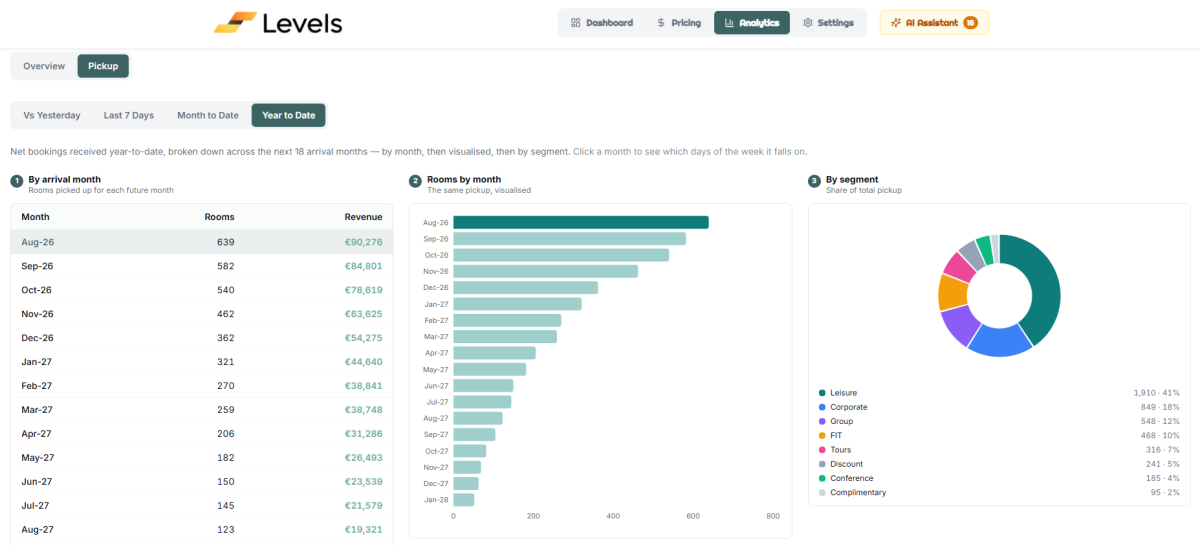Click the step 3 By segment badge
The image size is (1200, 545).
pos(814,181)
